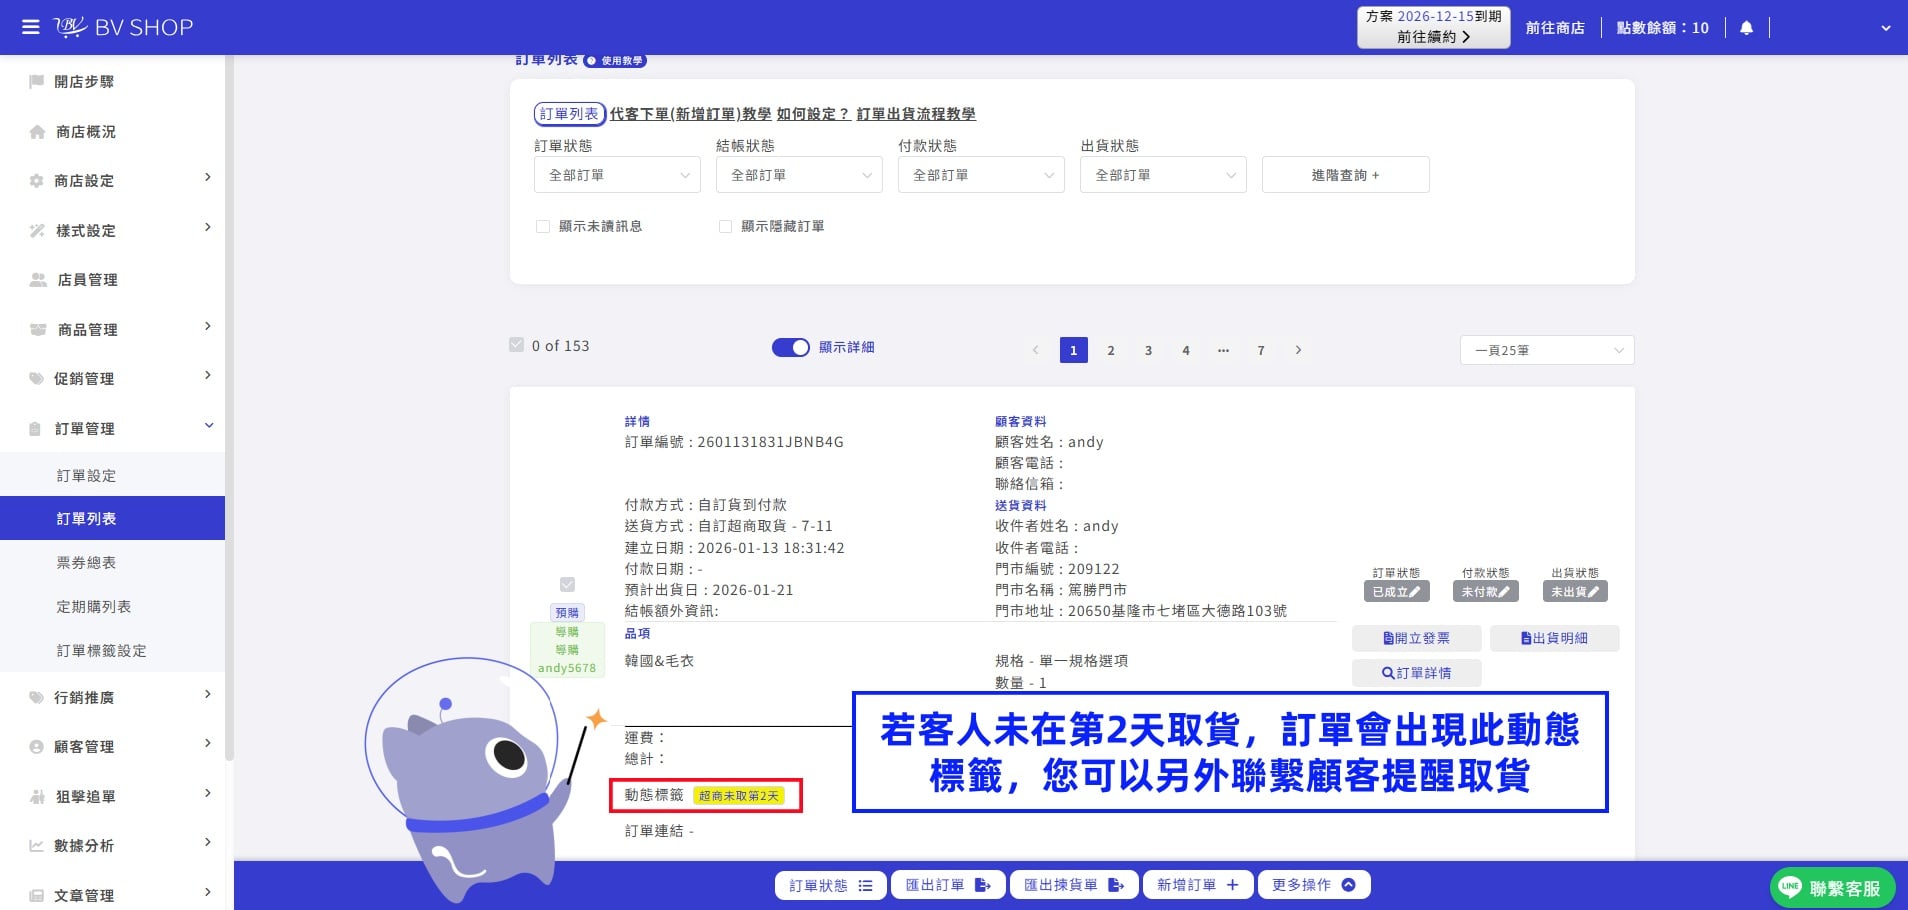Edit 已成立 order status badge
Image resolution: width=1908 pixels, height=910 pixels.
pyautogui.click(x=1396, y=591)
